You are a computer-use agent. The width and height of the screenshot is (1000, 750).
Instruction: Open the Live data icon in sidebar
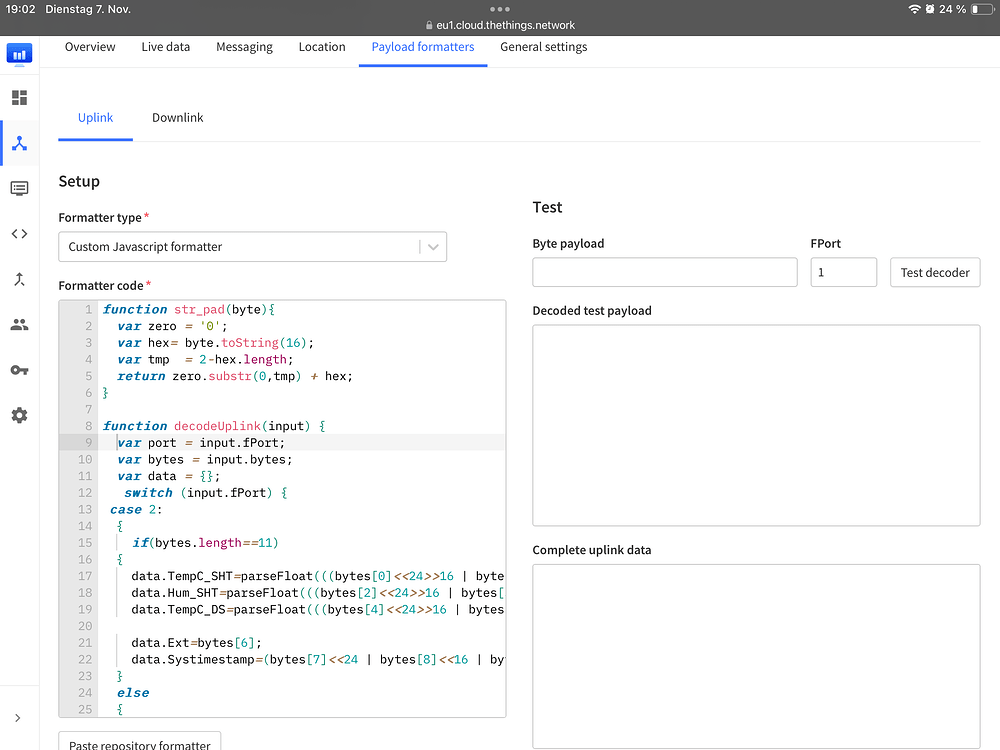(x=19, y=189)
